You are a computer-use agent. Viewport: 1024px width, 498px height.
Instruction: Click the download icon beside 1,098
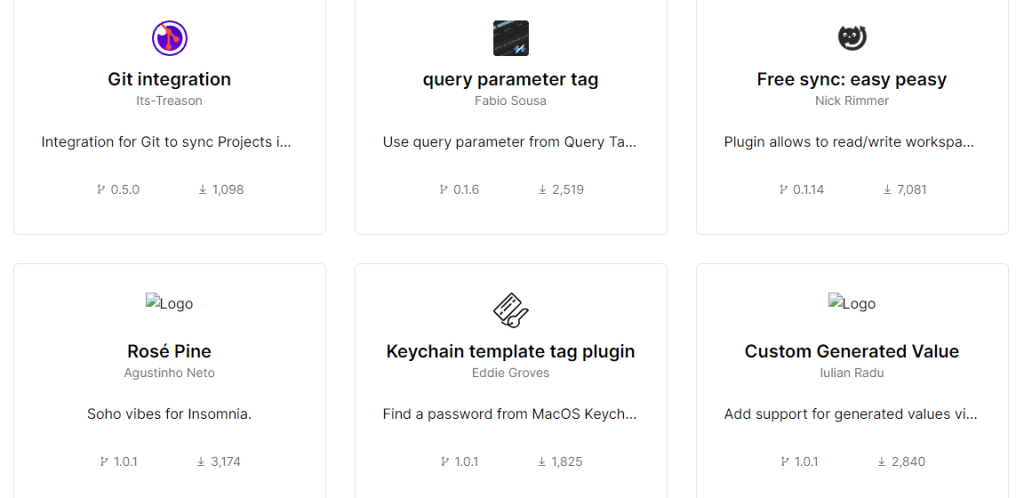coord(202,190)
